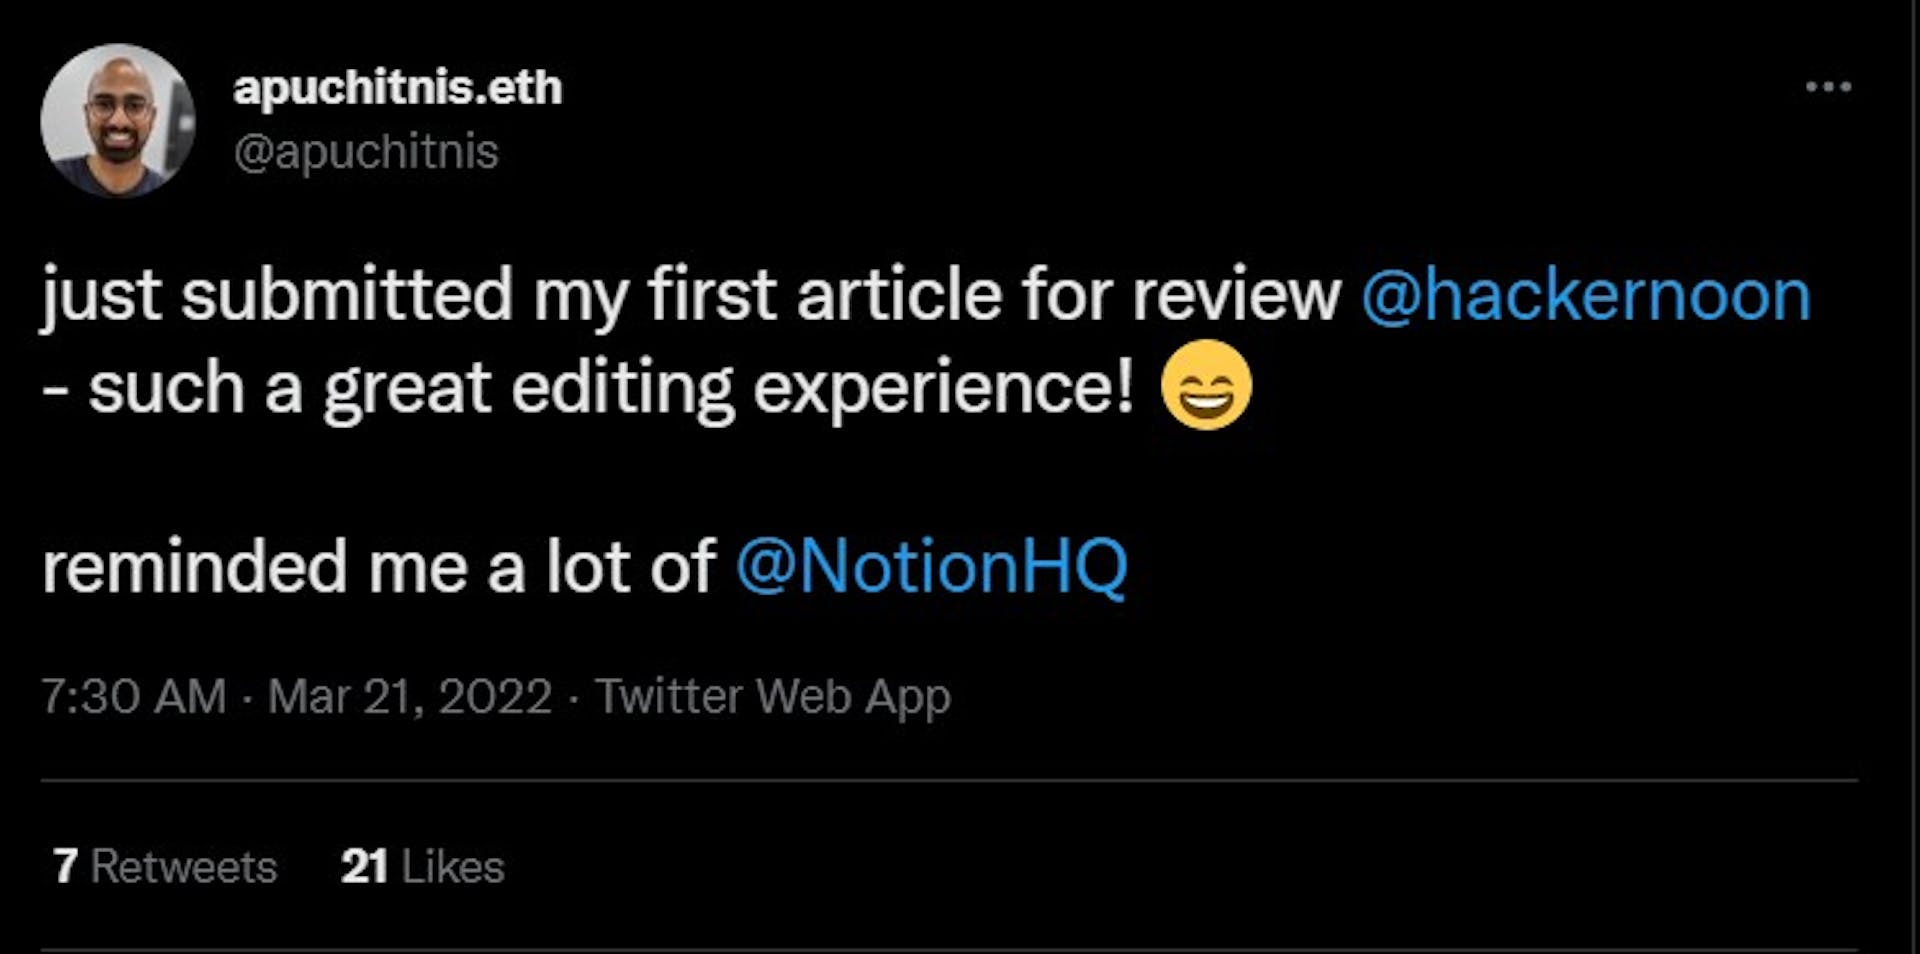
Task: Open the @hackernoon mention
Action: coord(1586,296)
